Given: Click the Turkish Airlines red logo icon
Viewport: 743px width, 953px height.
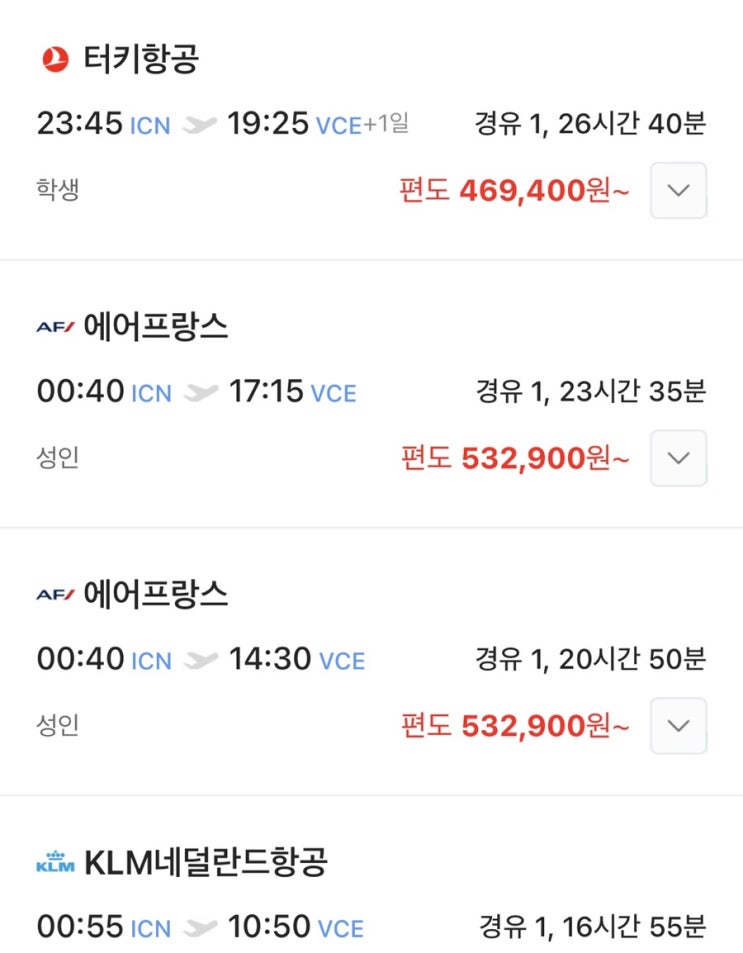Looking at the screenshot, I should (55, 59).
